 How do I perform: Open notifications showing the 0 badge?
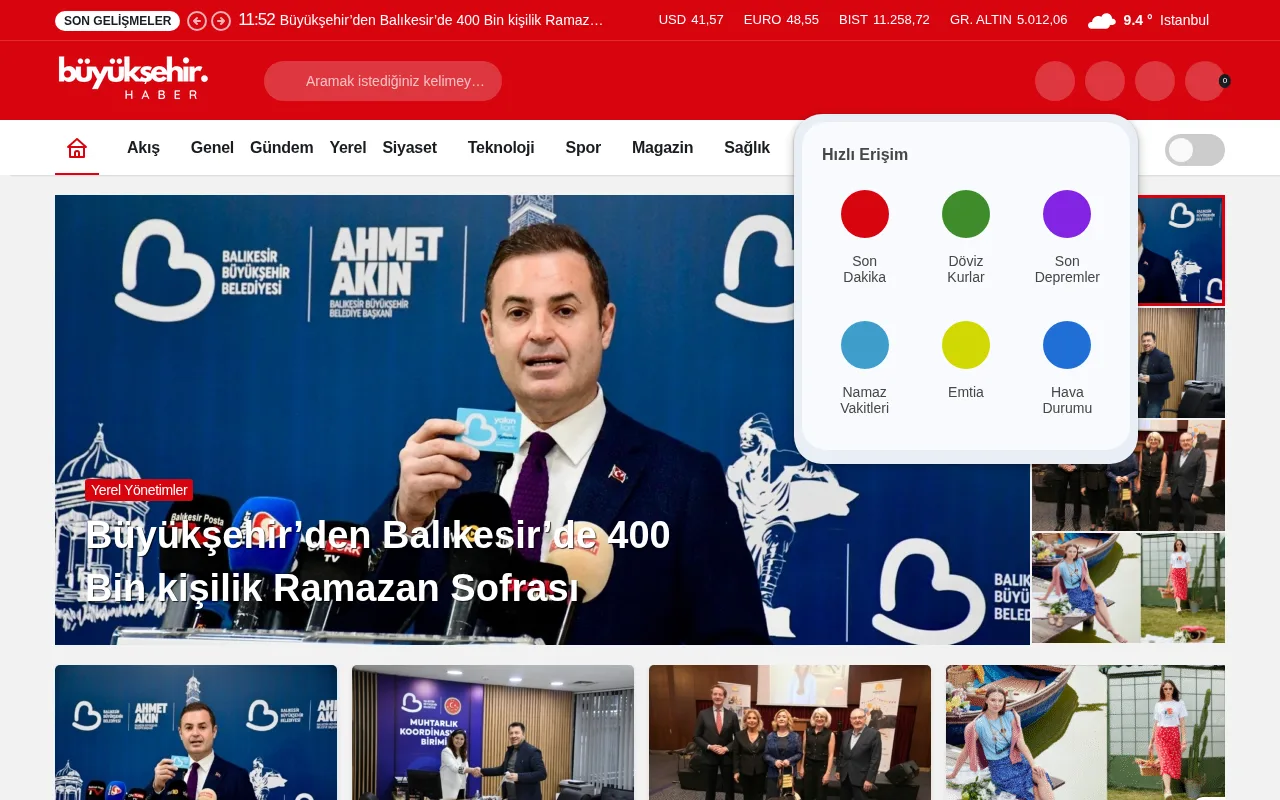click(1205, 81)
